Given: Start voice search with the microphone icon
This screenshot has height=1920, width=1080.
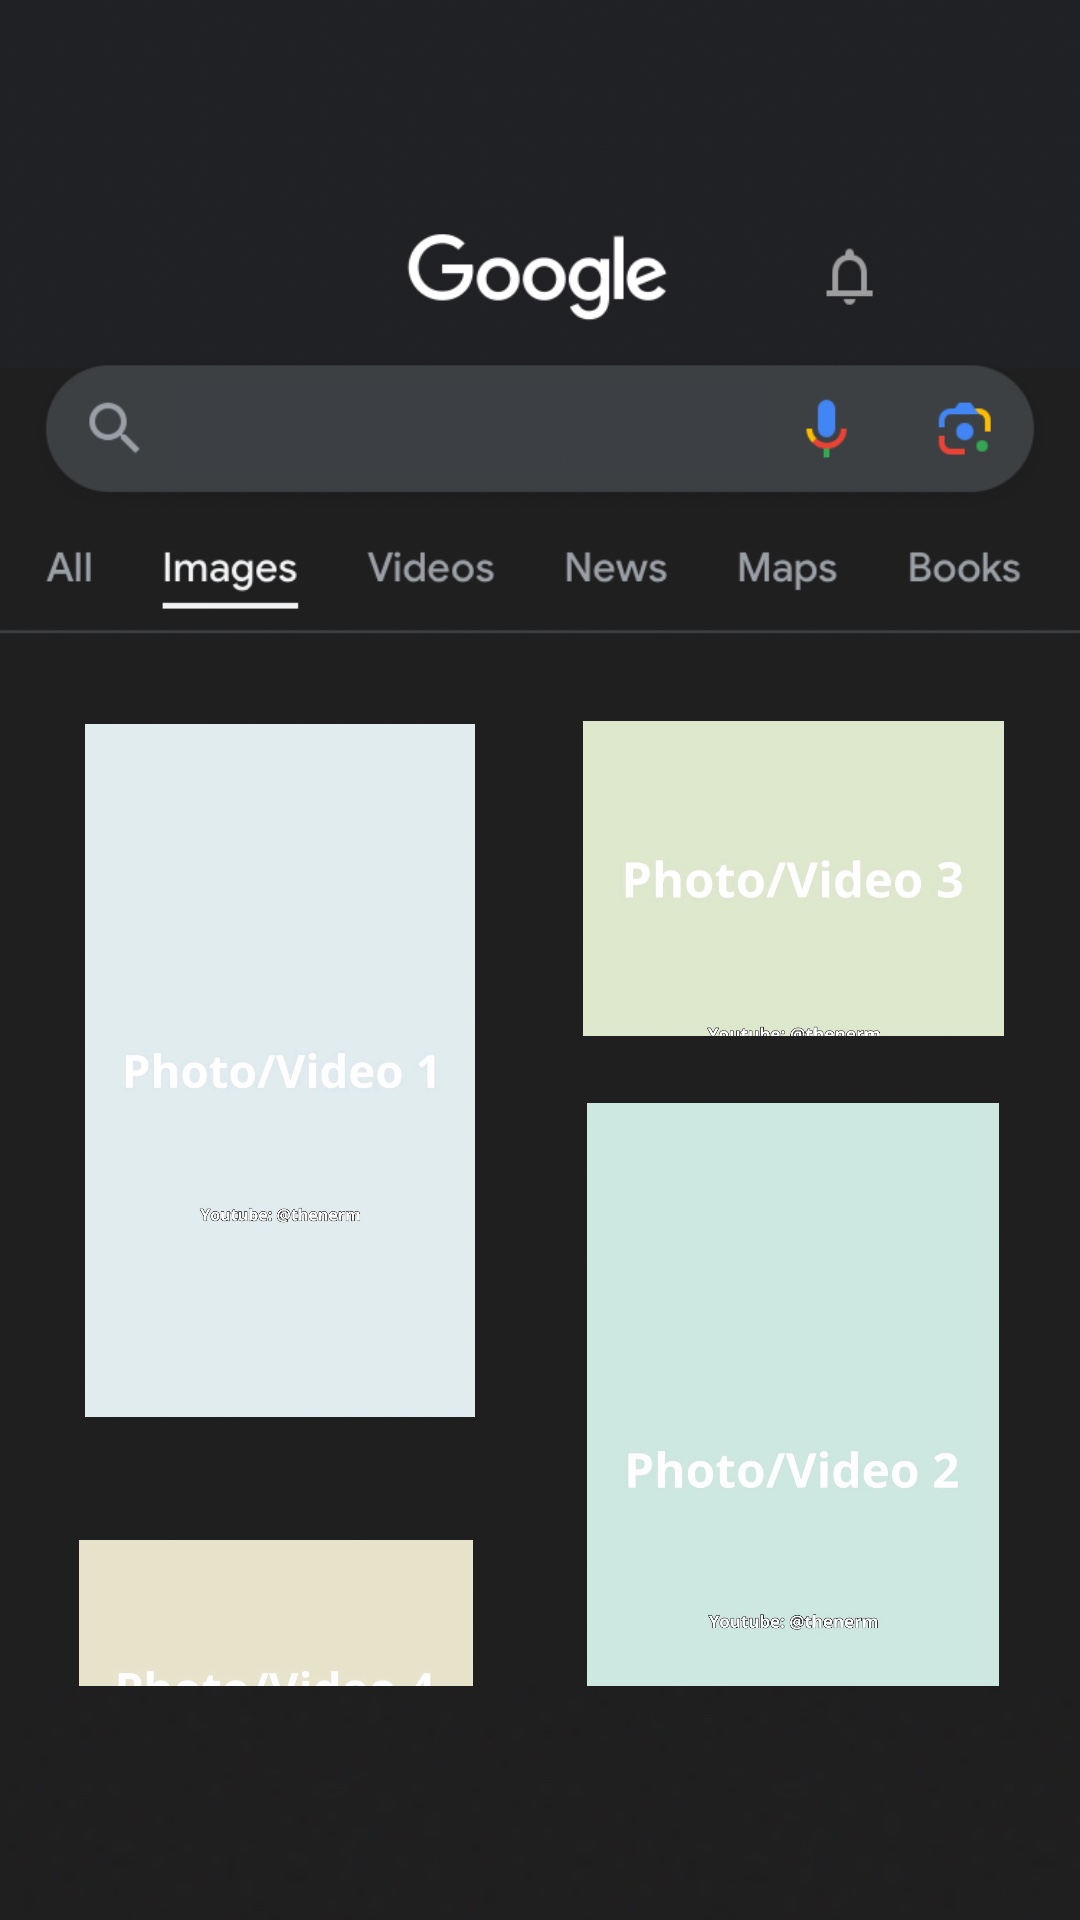Looking at the screenshot, I should (826, 428).
